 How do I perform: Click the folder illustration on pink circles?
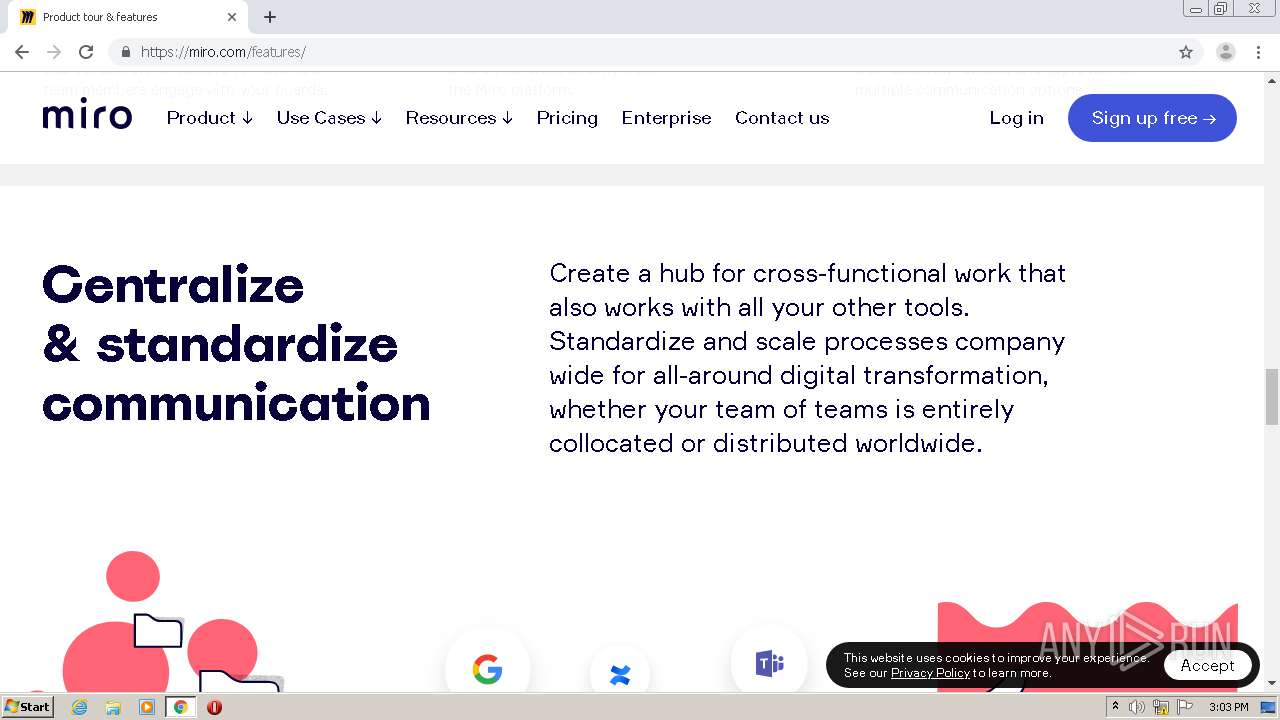coord(158,631)
